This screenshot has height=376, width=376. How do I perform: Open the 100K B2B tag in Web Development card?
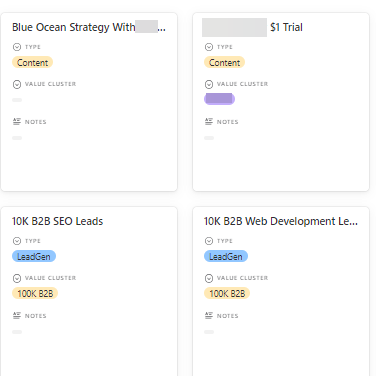click(x=227, y=293)
